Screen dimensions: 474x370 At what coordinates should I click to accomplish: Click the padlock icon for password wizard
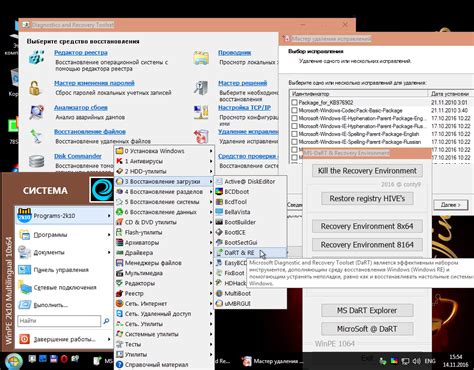[34, 88]
